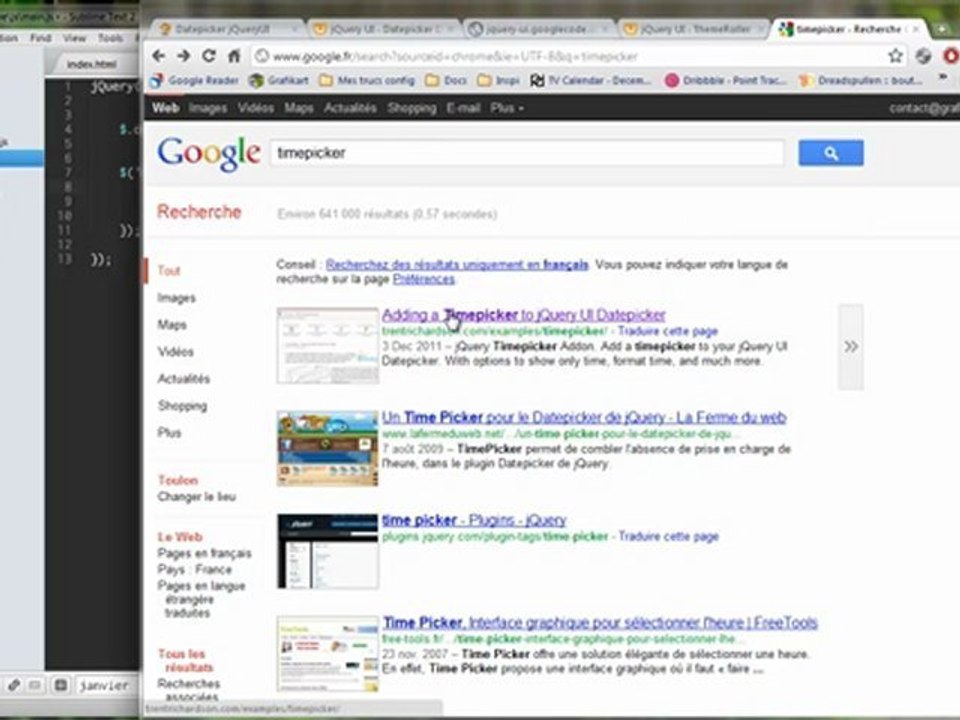Click the blue Google search button
960x720 pixels.
[x=831, y=153]
